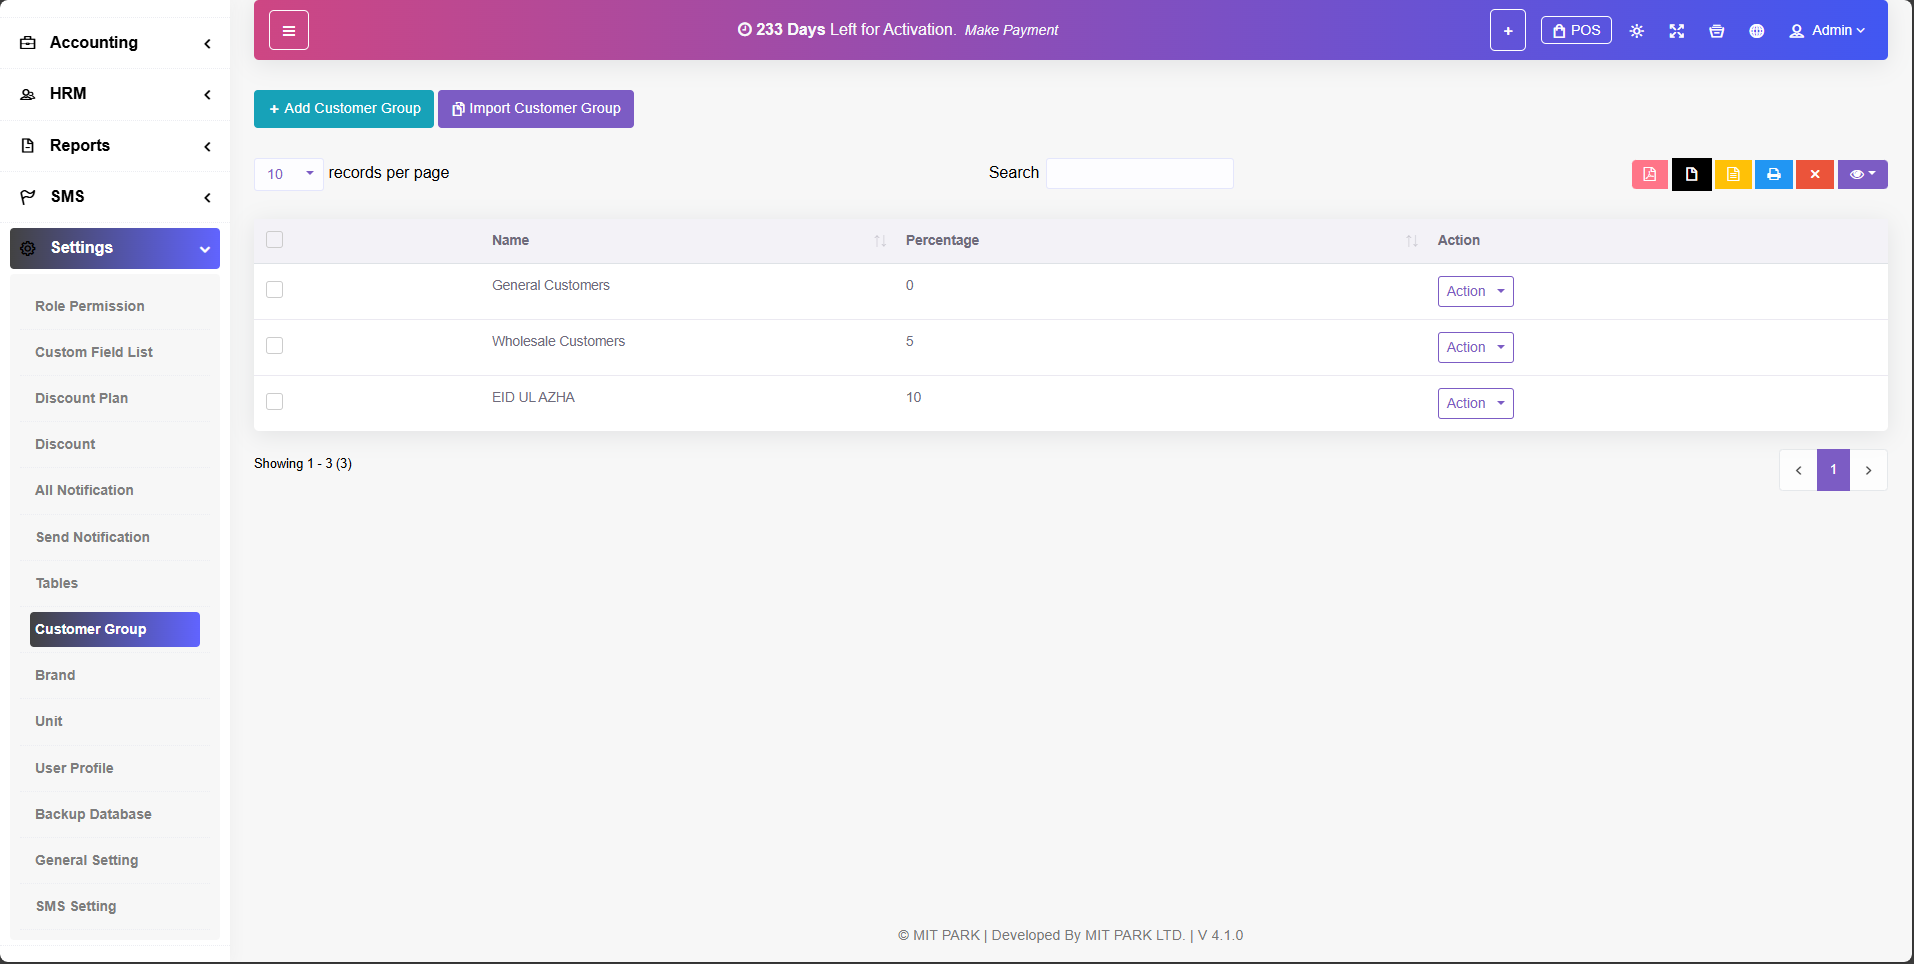Export table as PDF using pink button
1914x964 pixels.
[x=1649, y=174]
